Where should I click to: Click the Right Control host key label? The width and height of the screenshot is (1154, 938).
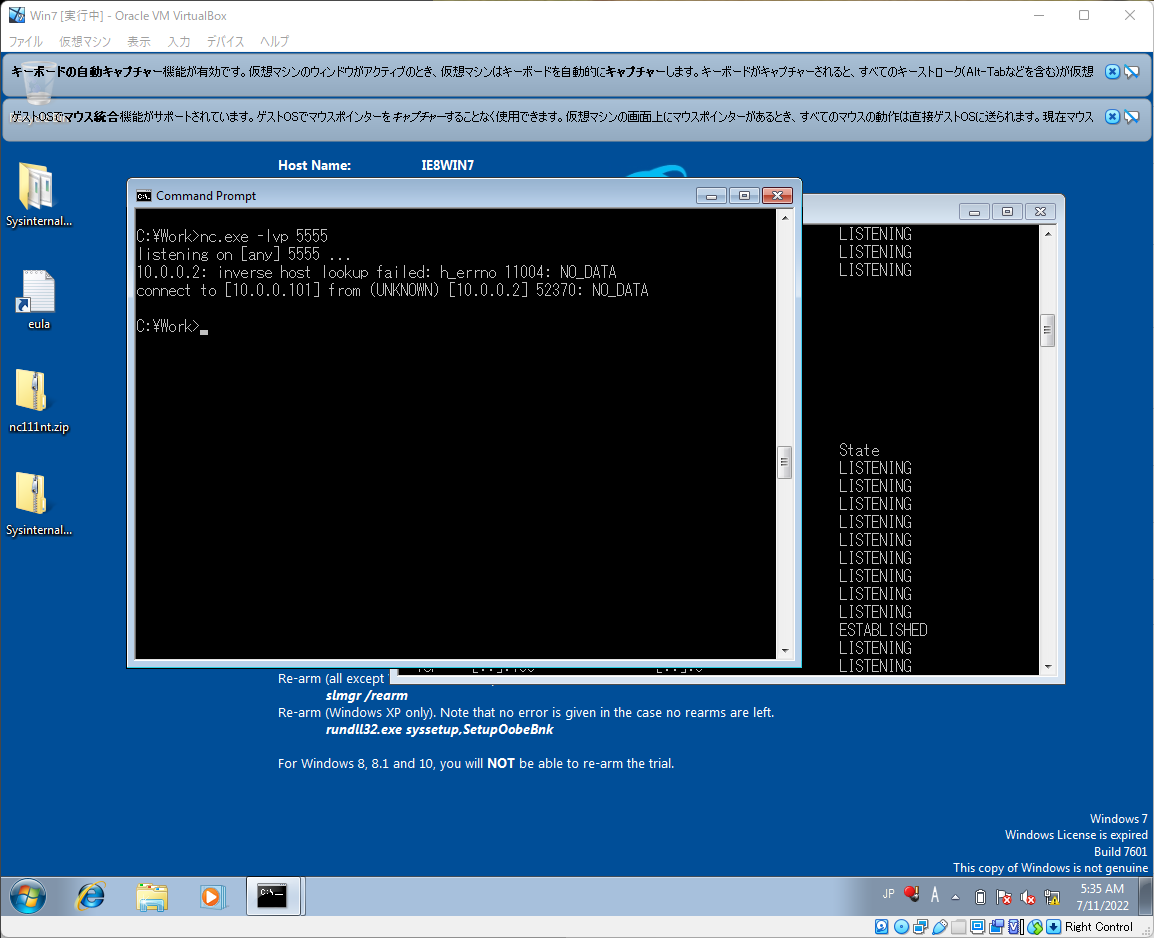(1099, 927)
